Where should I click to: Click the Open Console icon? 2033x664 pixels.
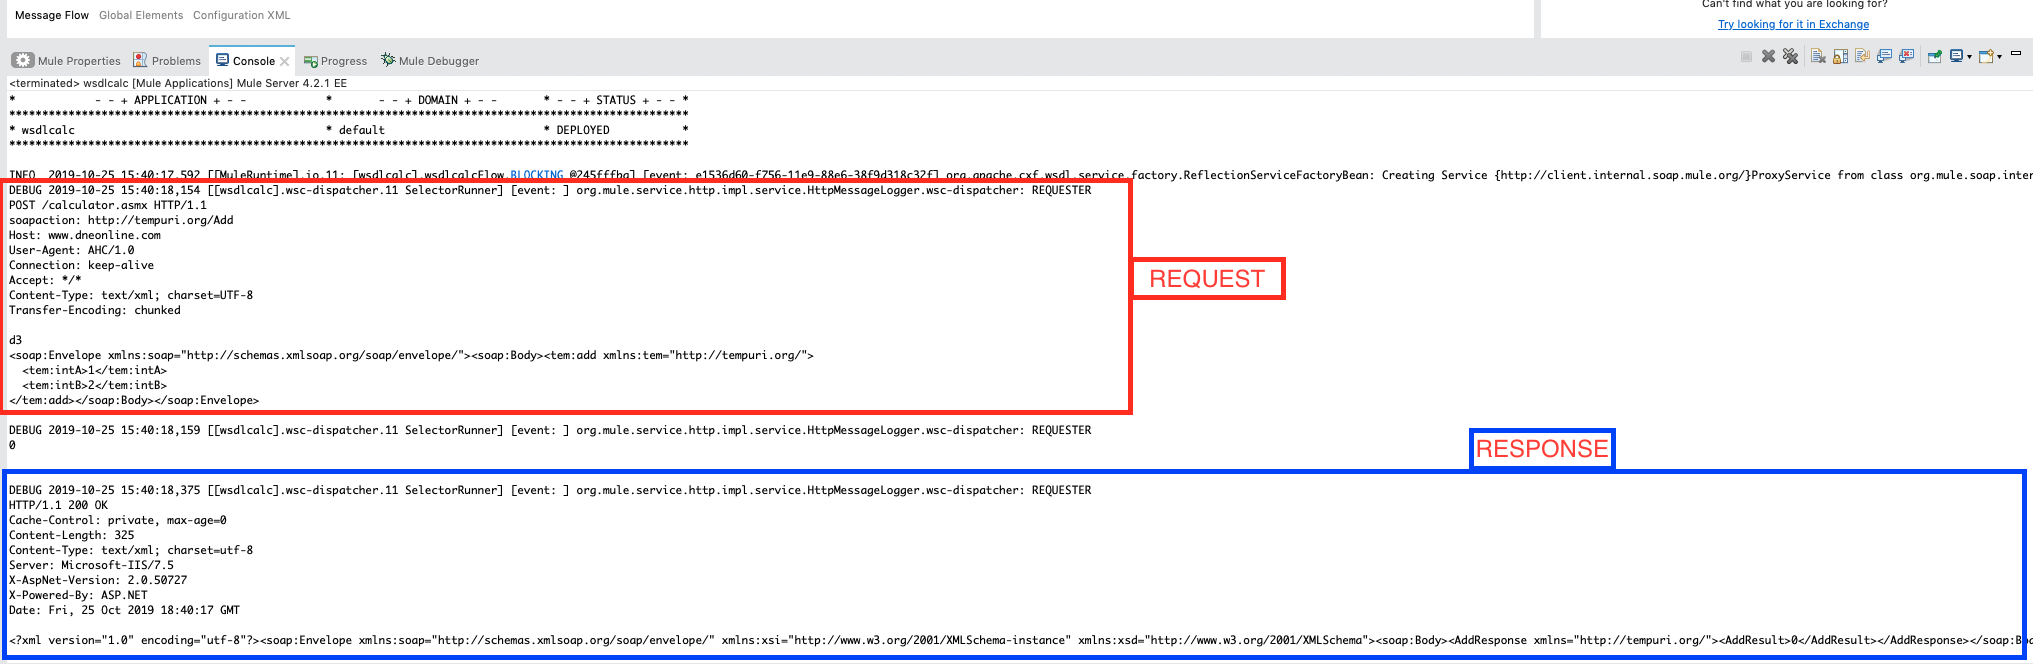coord(1986,56)
